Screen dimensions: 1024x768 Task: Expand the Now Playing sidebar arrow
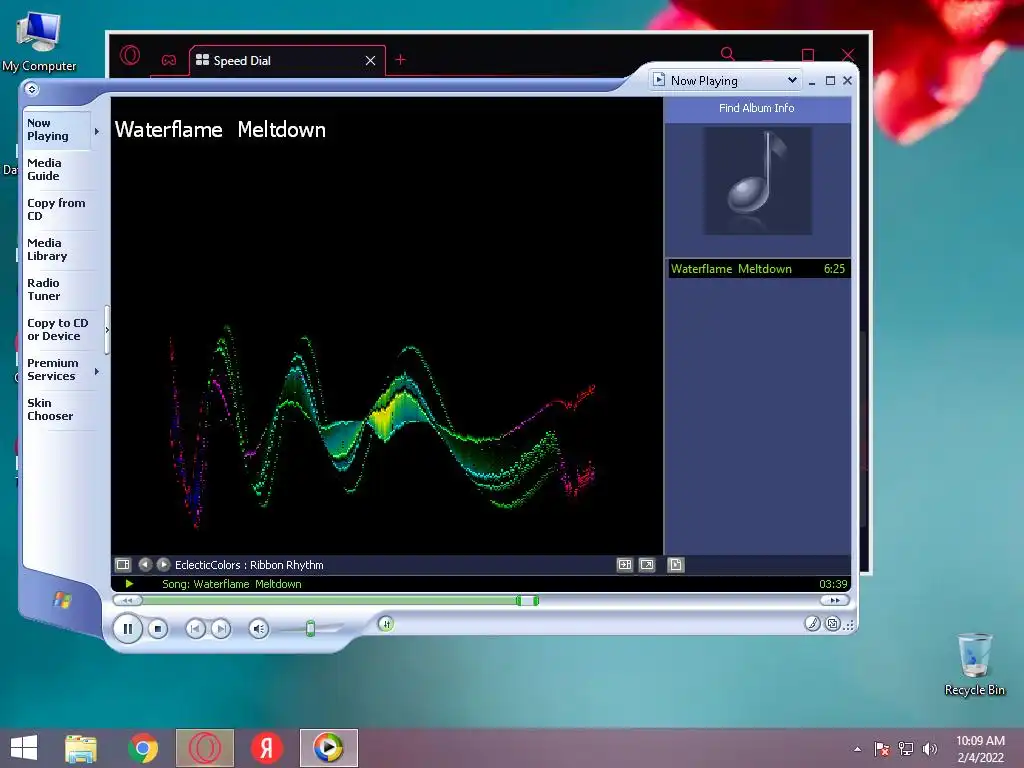pyautogui.click(x=97, y=131)
